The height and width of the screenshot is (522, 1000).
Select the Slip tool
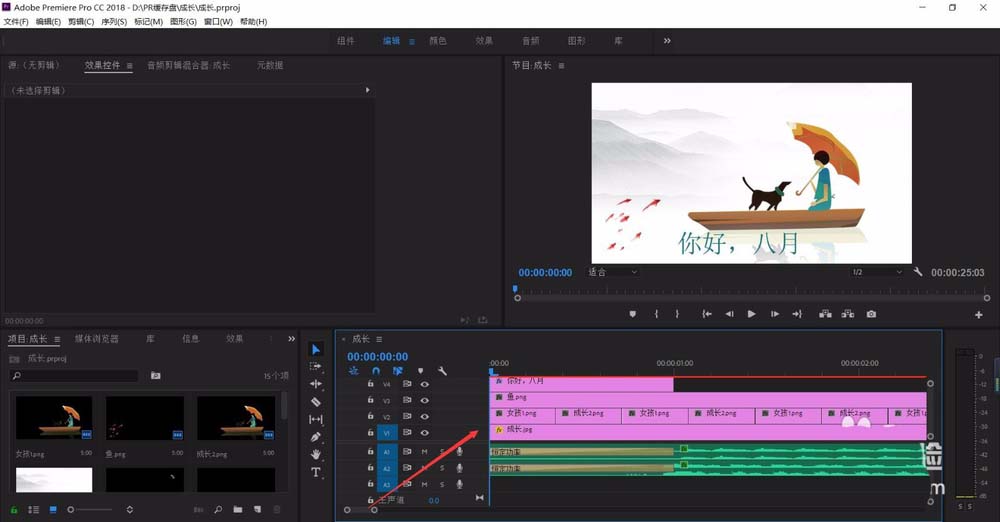tap(316, 419)
